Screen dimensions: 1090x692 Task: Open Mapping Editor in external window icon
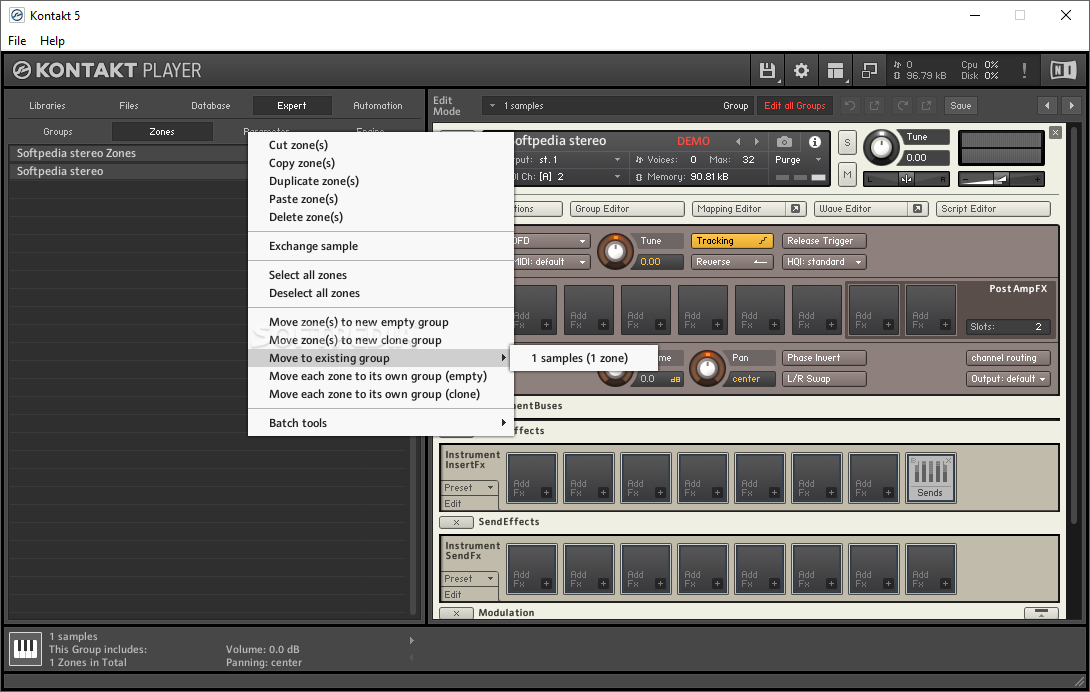point(795,209)
